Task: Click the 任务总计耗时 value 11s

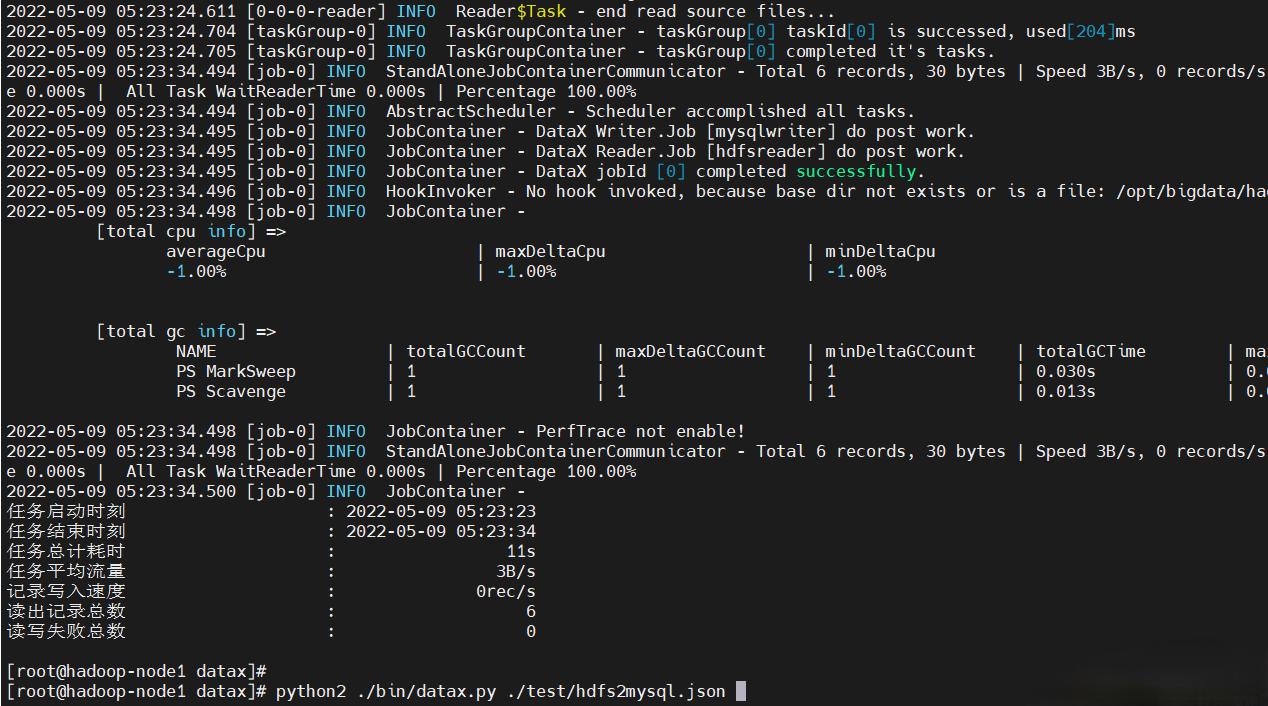Action: point(522,551)
